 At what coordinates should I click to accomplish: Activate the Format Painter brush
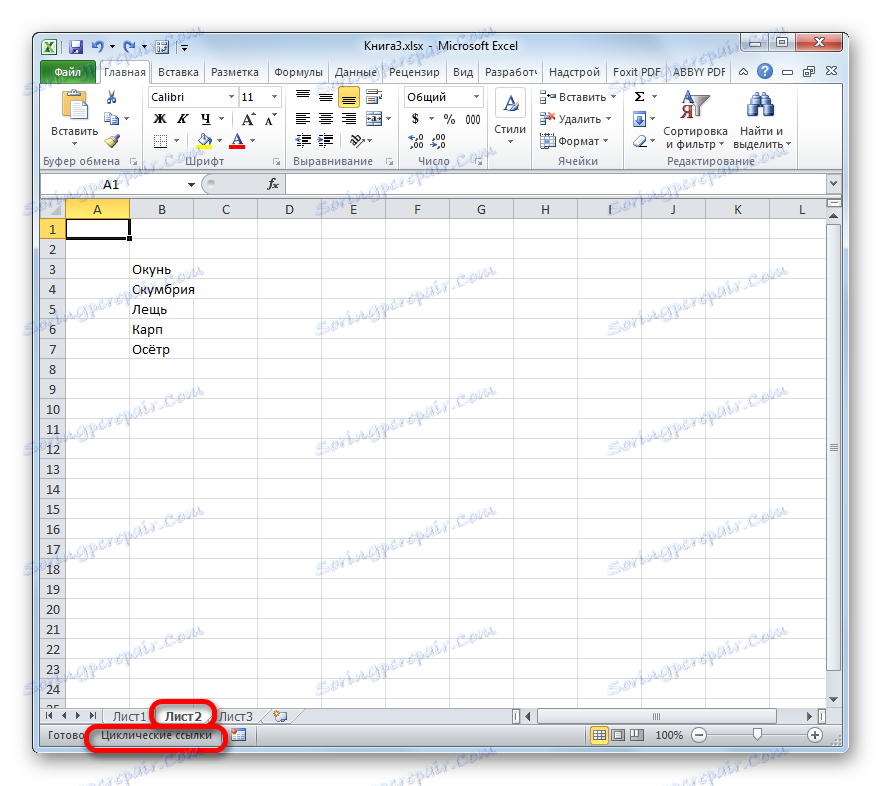(x=112, y=141)
